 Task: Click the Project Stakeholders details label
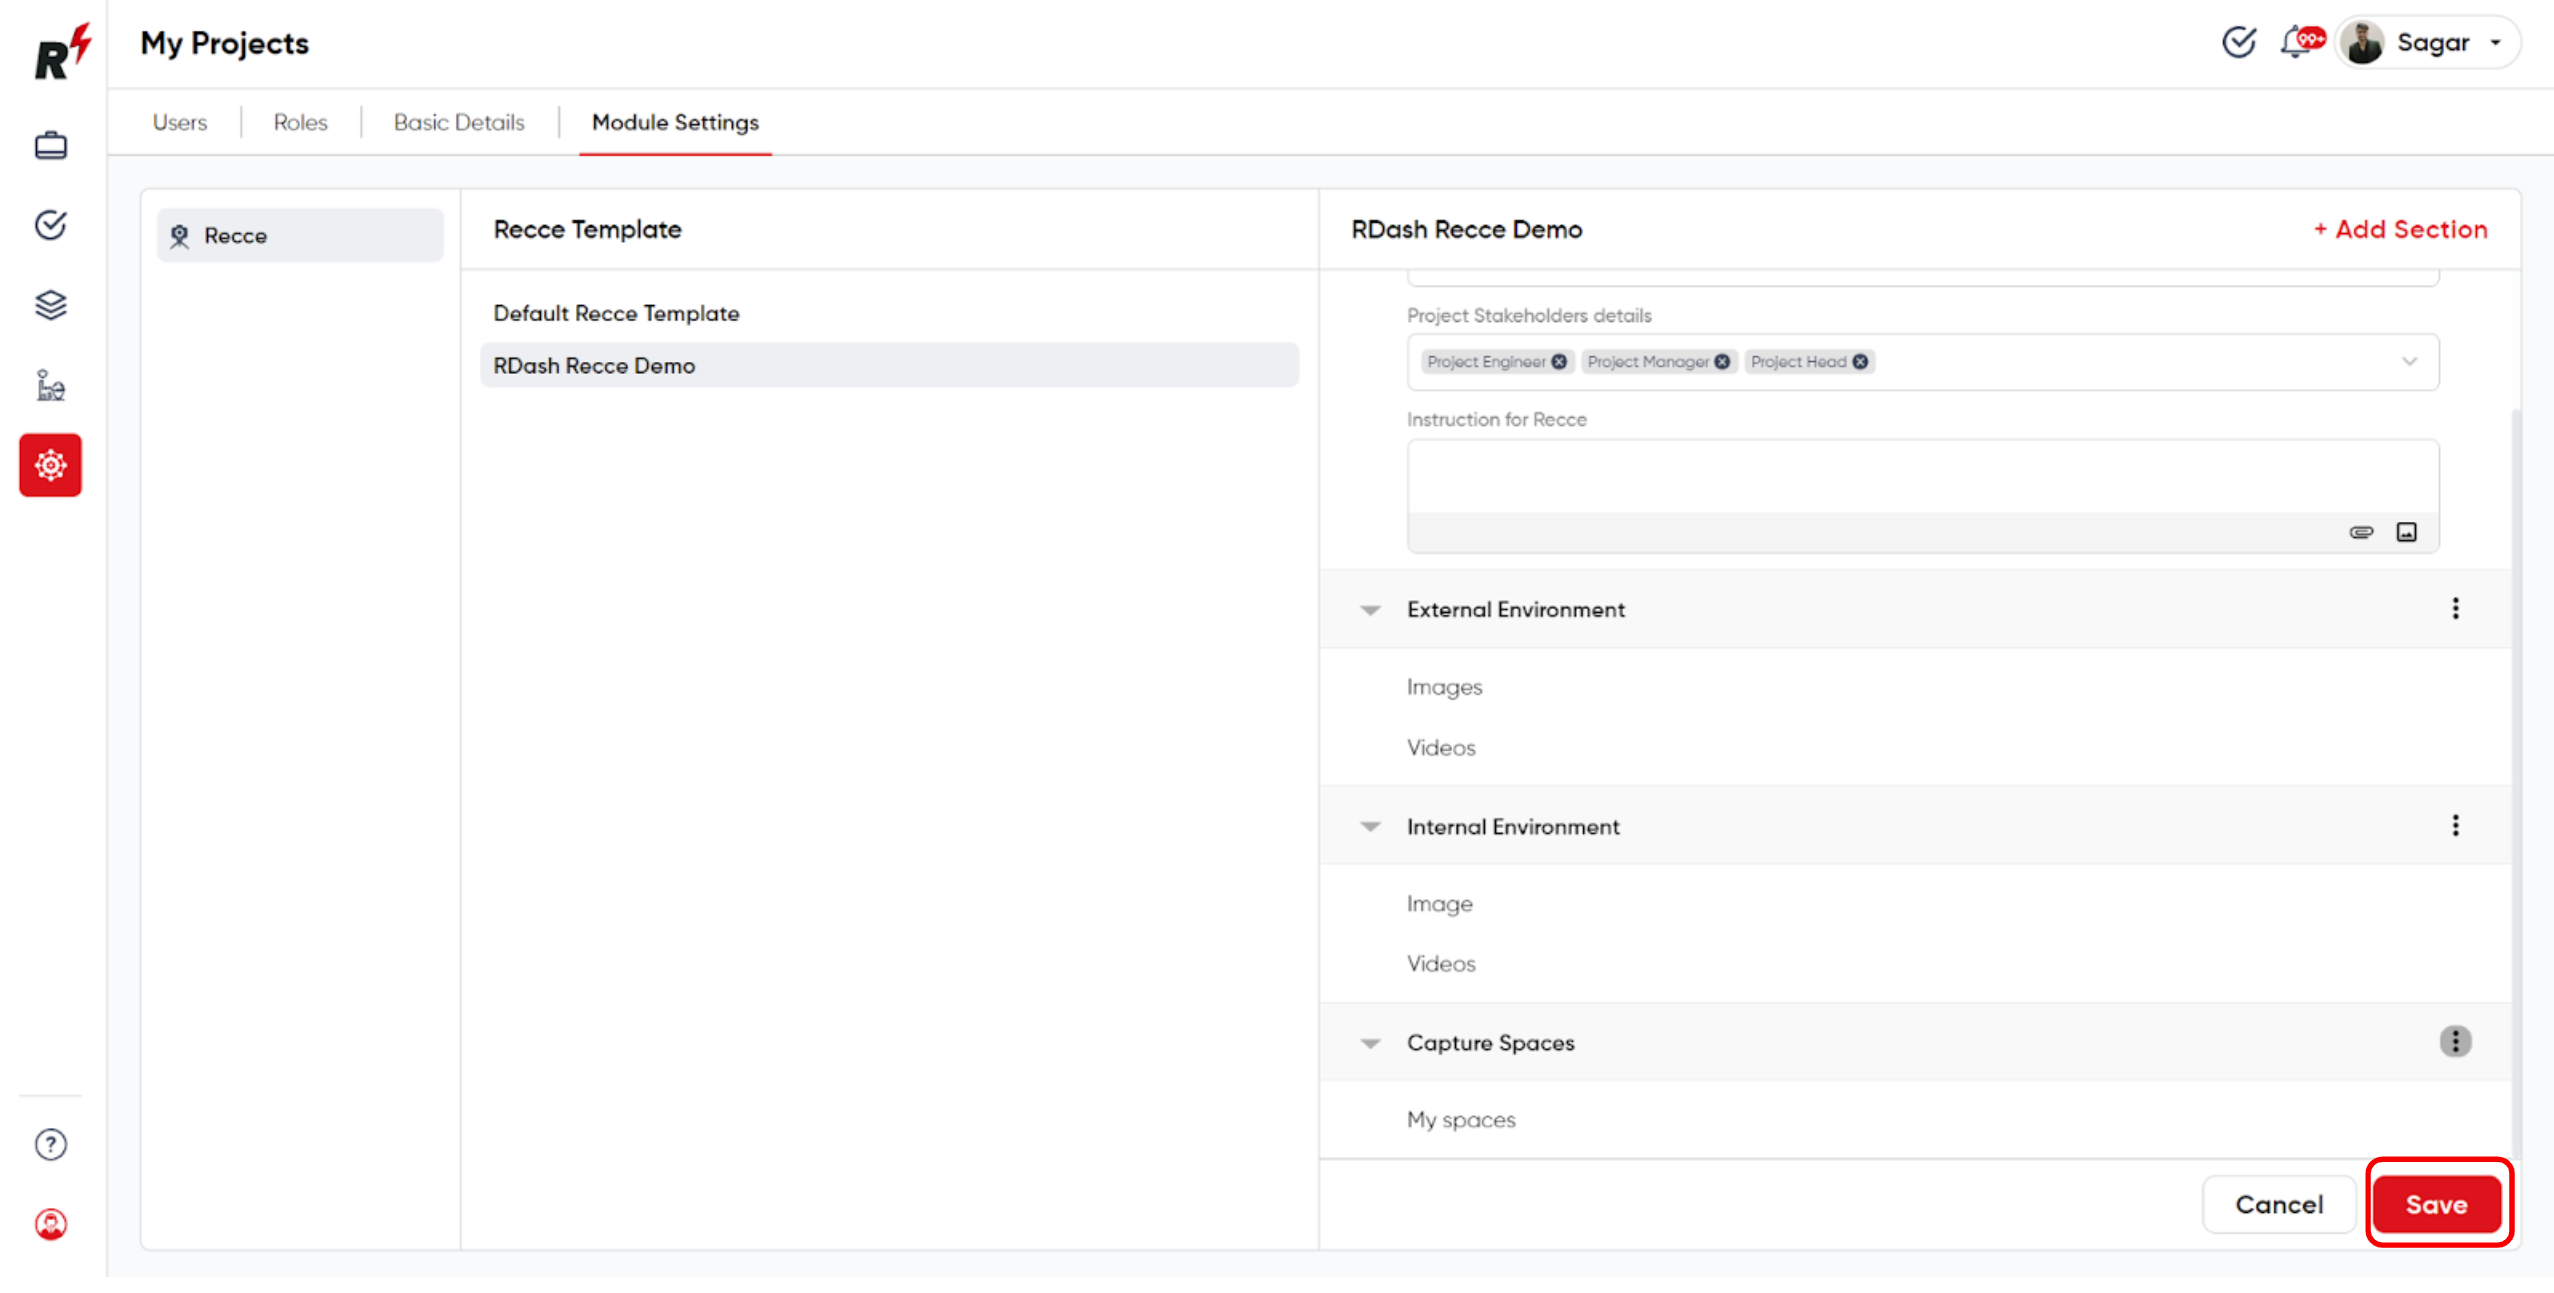(x=1529, y=316)
